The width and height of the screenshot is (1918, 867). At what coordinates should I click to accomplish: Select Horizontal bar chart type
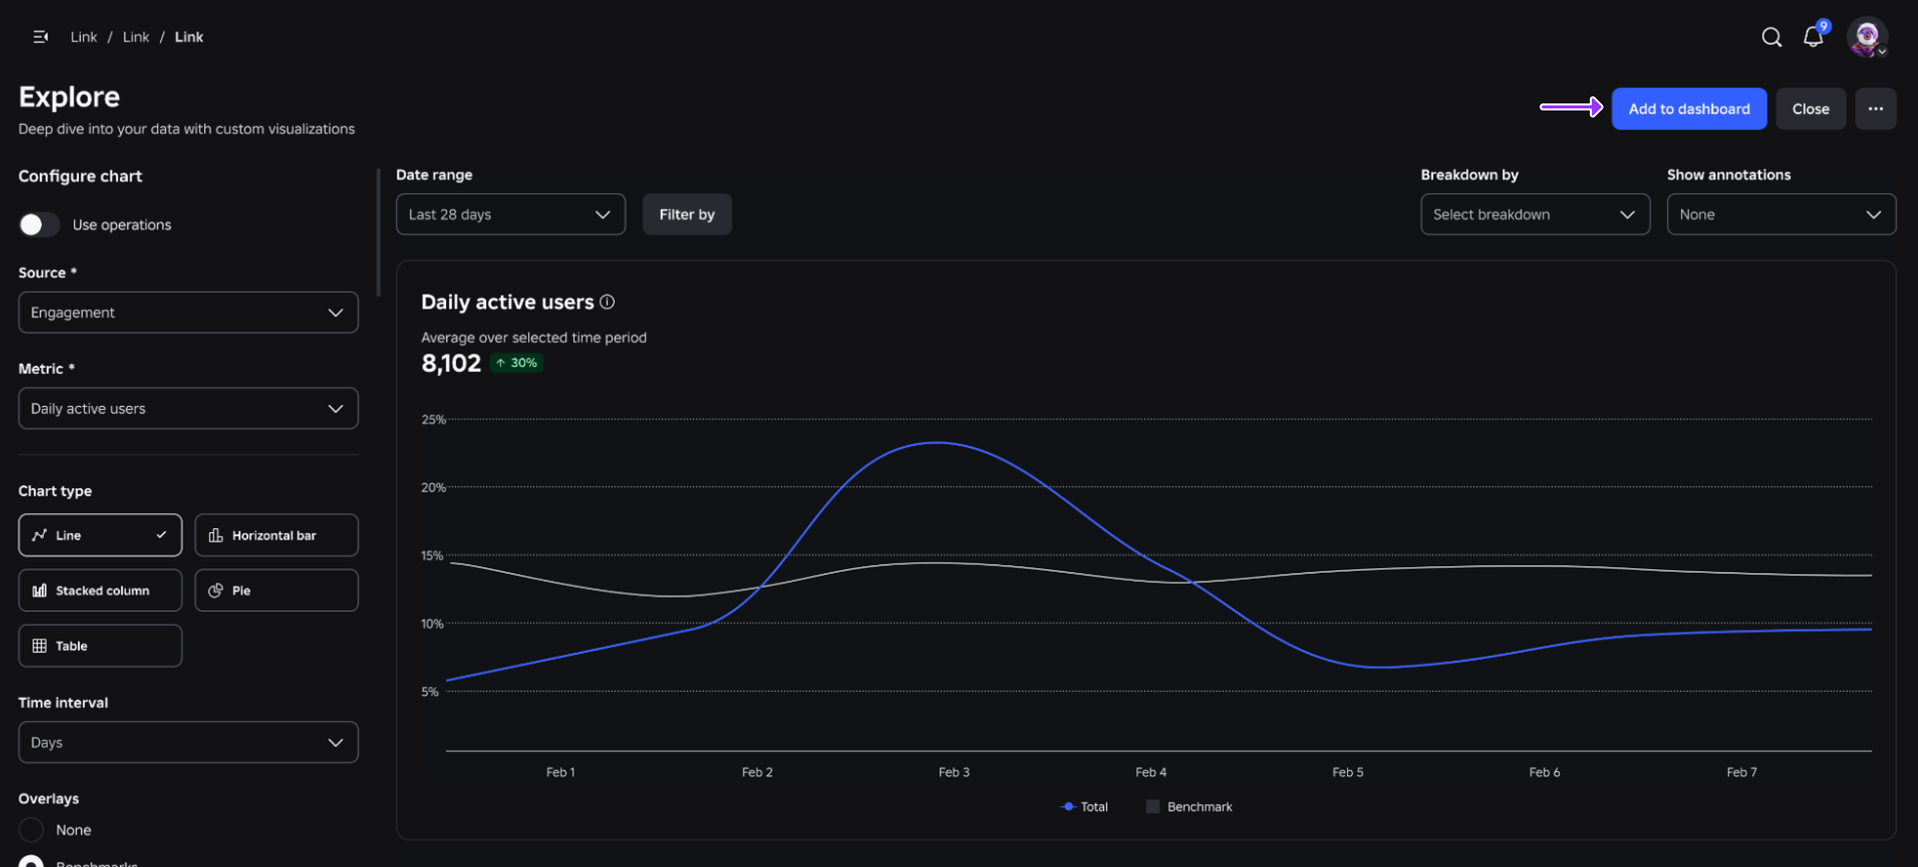point(276,535)
